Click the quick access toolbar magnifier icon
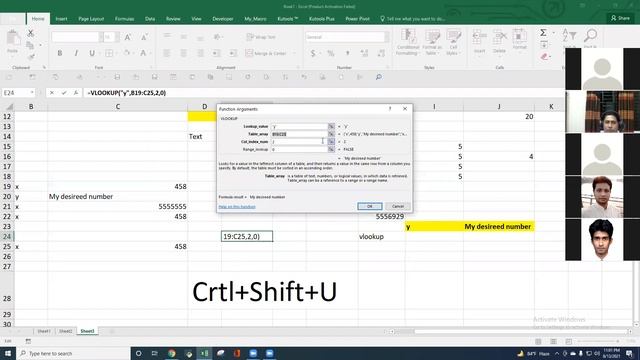 tap(378, 77)
